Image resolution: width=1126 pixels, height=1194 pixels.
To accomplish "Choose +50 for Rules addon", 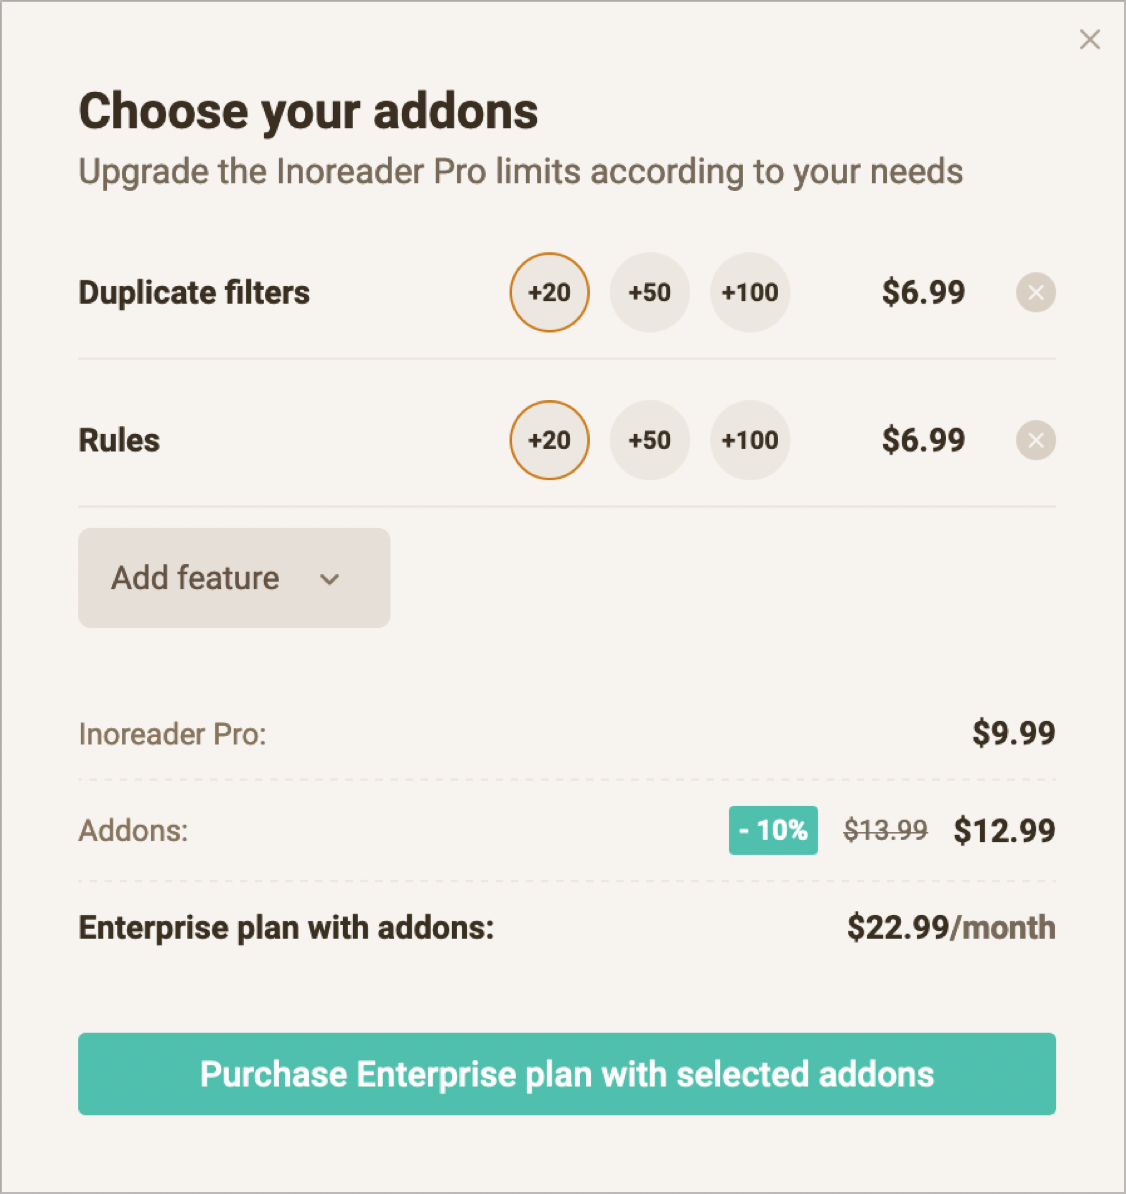I will pos(650,440).
